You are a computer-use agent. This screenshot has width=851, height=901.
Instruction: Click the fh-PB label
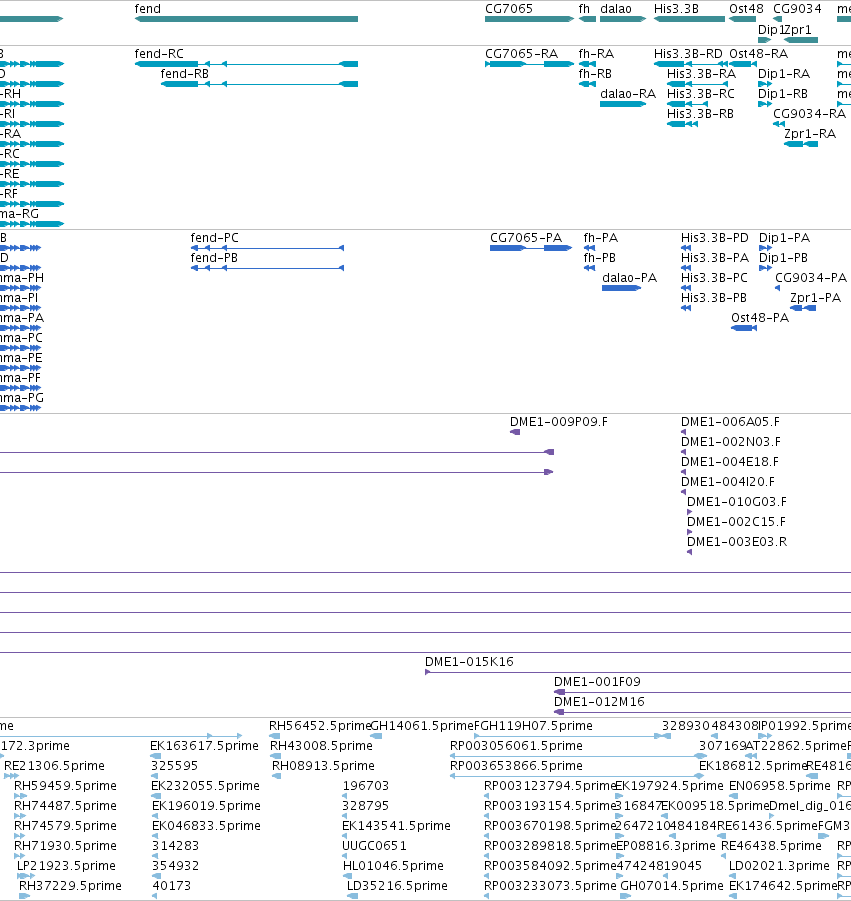click(599, 258)
